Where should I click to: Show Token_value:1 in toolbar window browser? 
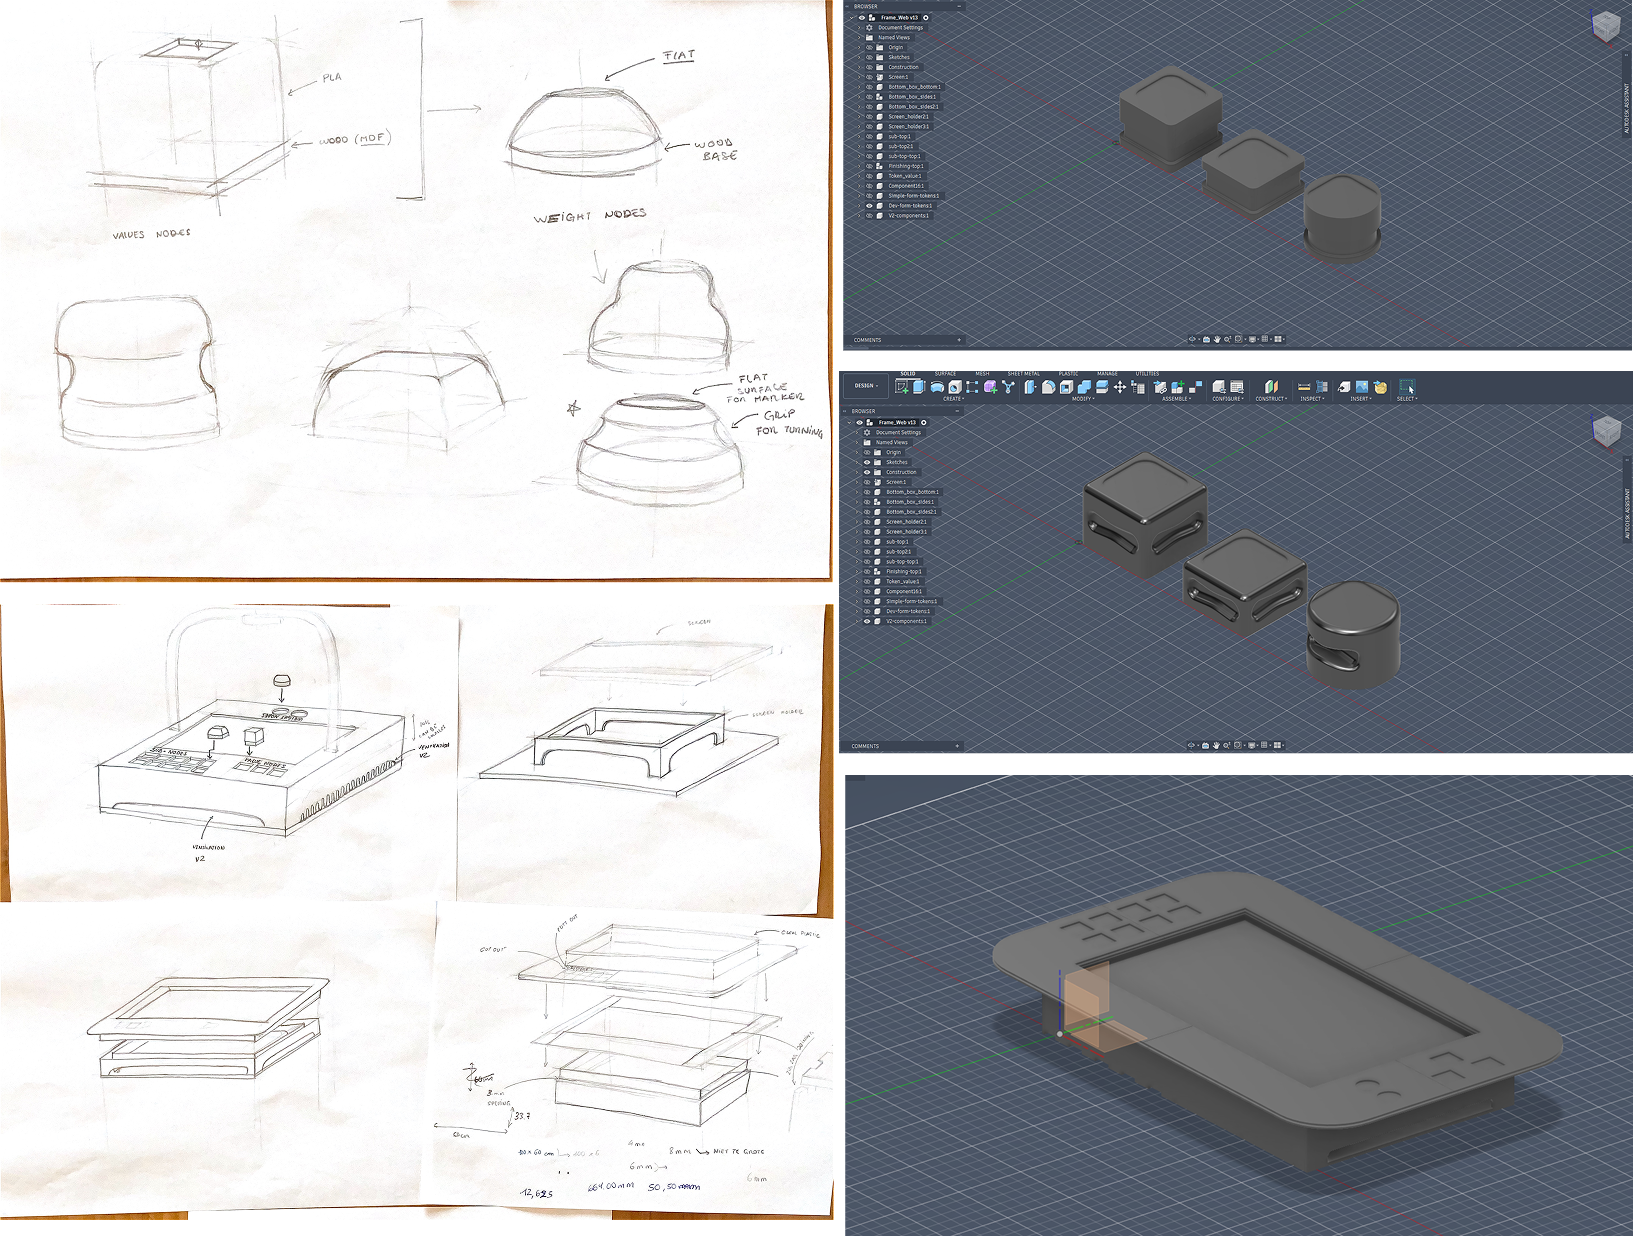867,581
